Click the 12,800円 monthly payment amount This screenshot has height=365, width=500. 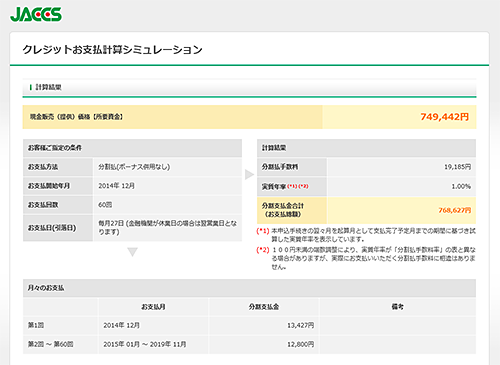click(301, 344)
